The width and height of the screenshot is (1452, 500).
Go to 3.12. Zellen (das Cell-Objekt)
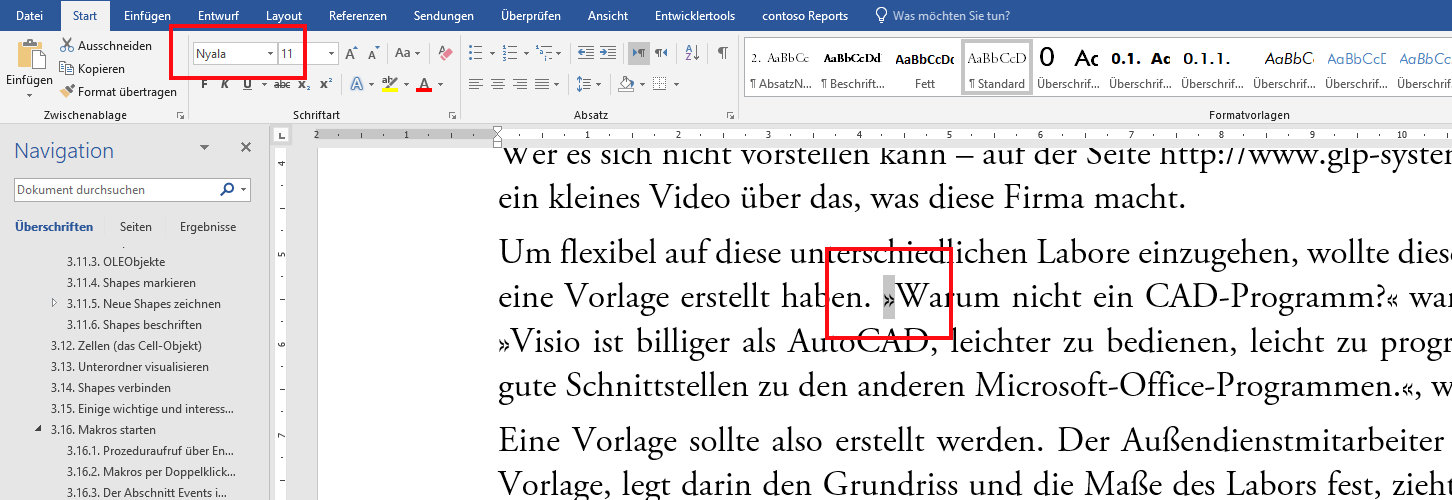point(126,345)
